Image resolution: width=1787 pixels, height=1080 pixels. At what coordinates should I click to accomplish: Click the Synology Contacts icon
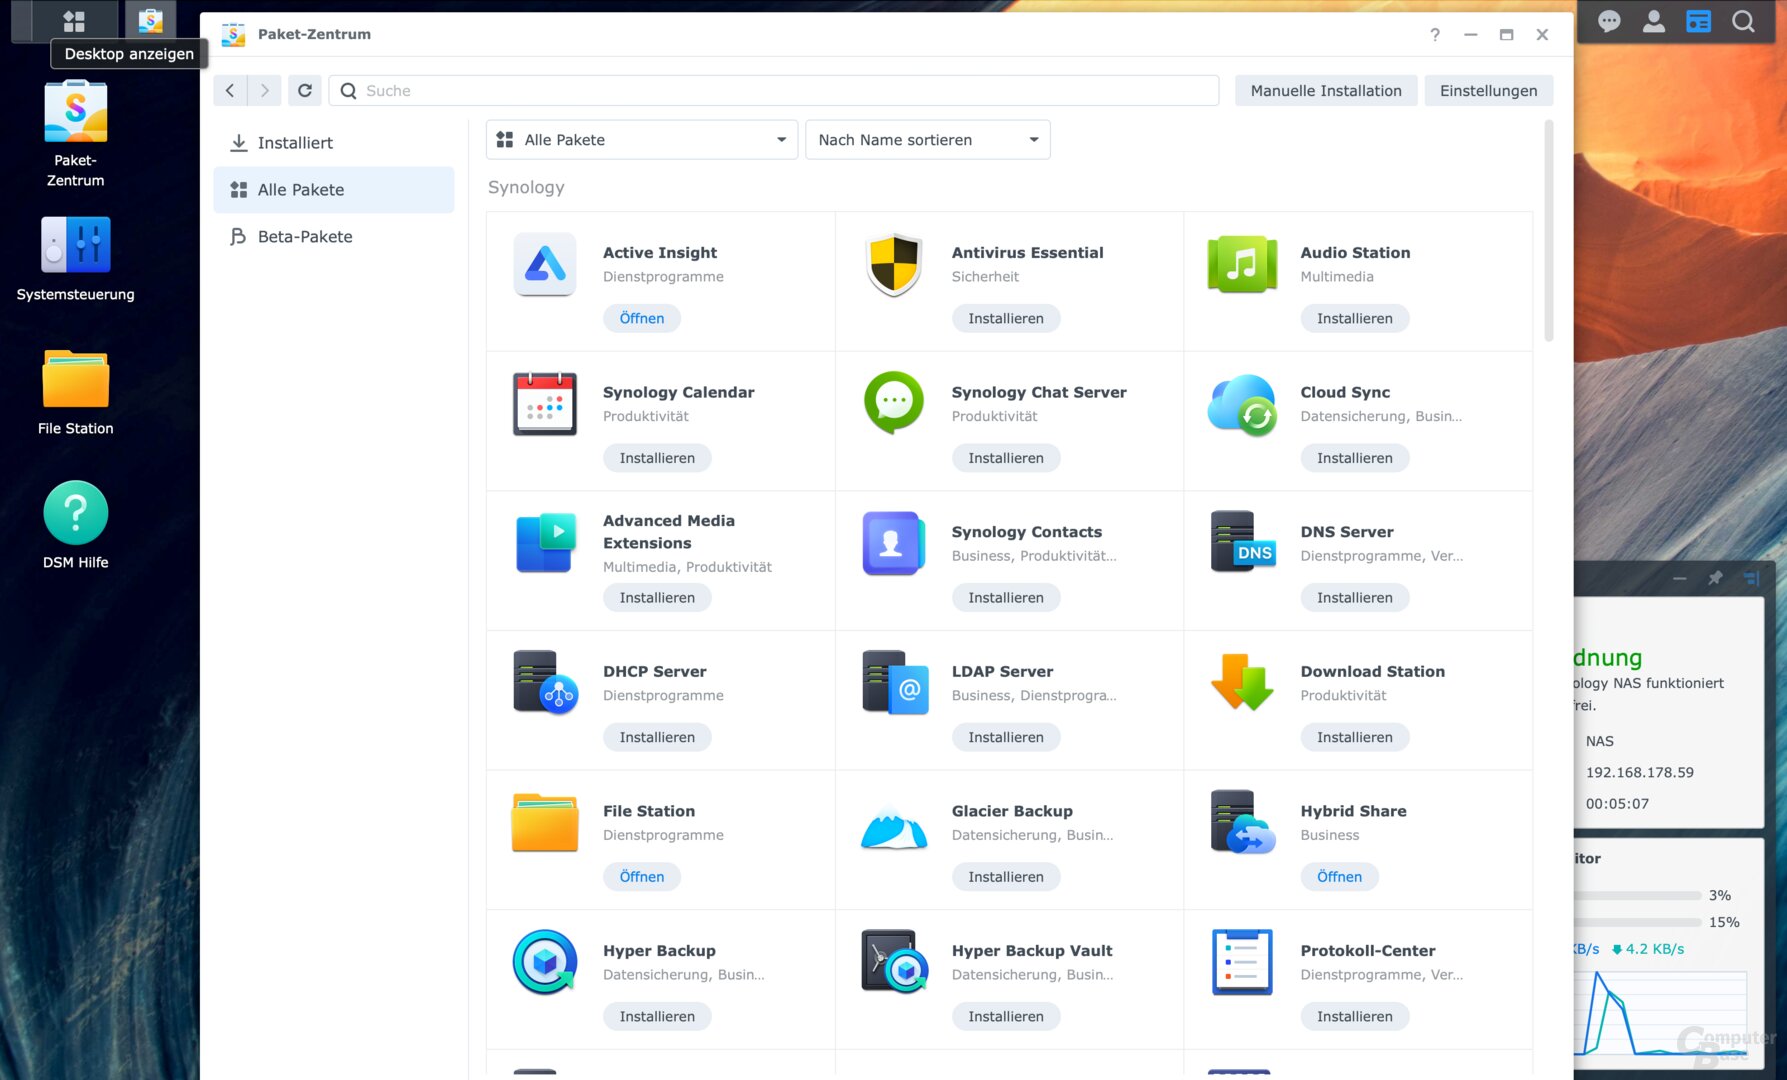tap(894, 543)
